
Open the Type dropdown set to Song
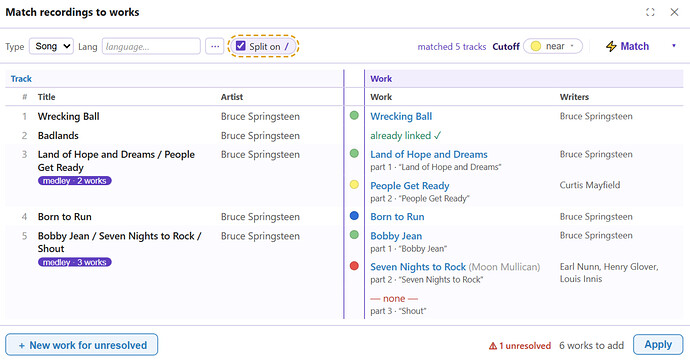click(x=51, y=46)
